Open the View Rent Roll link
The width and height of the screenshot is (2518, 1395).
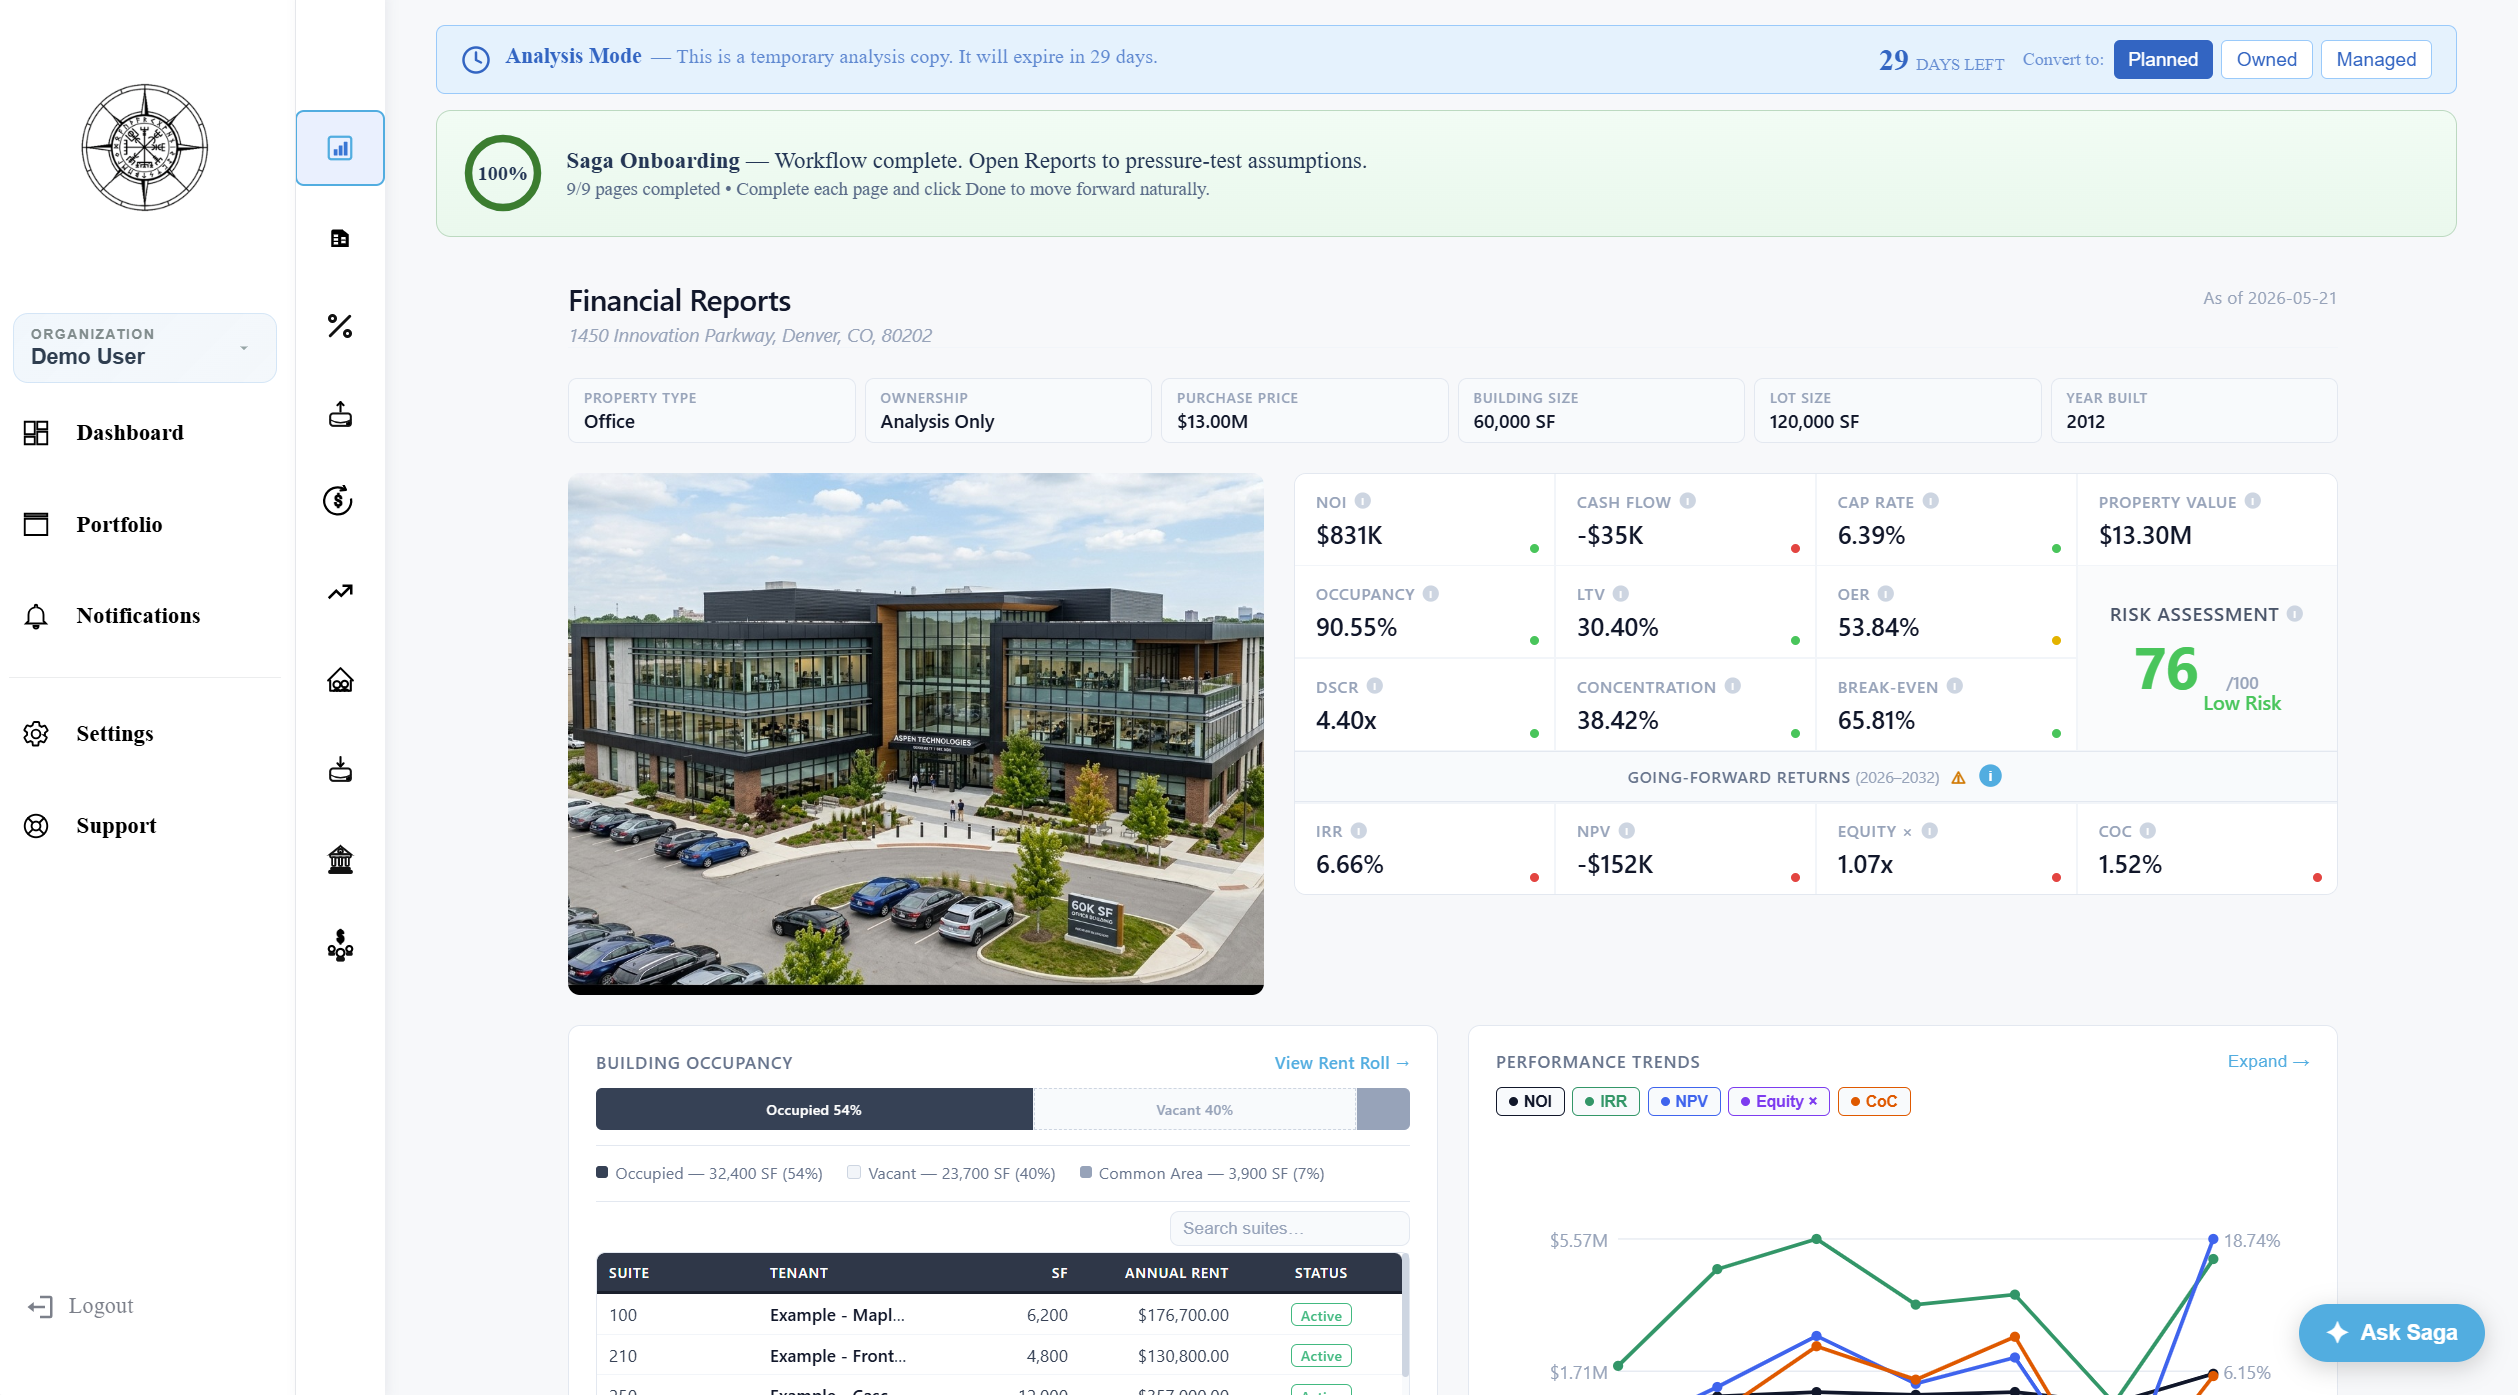click(1341, 1062)
